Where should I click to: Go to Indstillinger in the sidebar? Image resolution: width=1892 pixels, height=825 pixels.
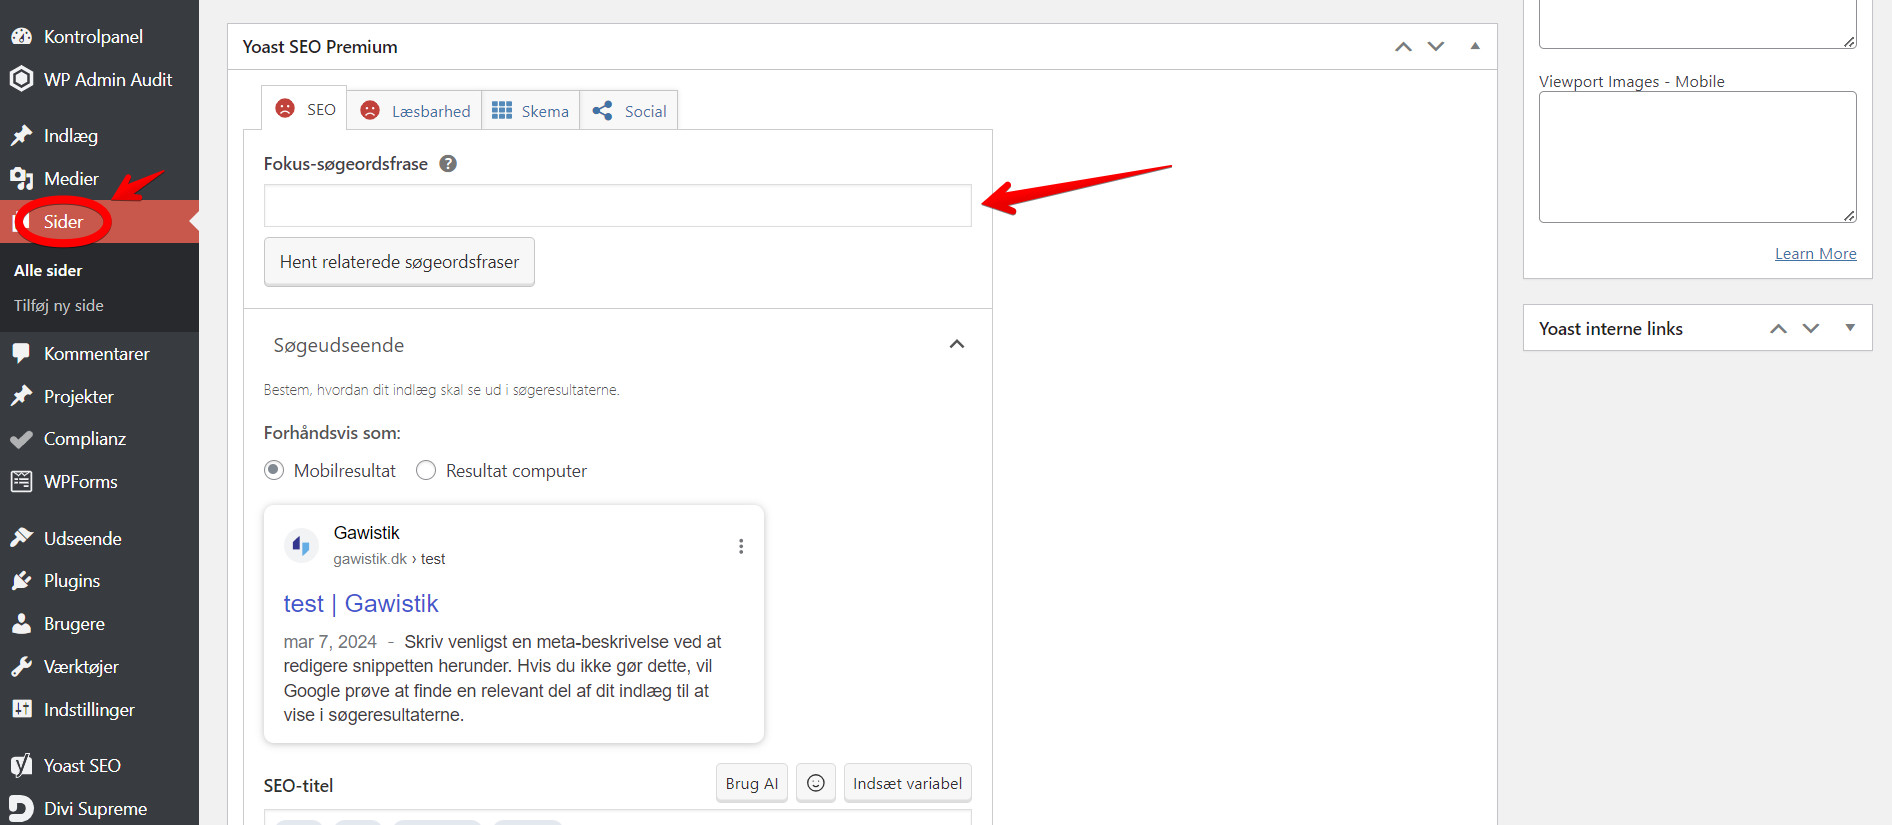pos(89,710)
